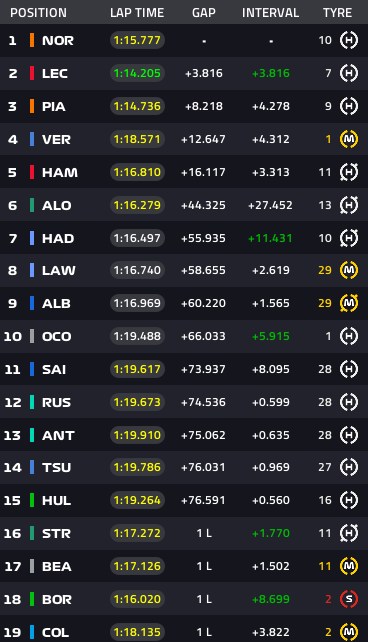Select the LAP TIME column header
Screen dimensions: 368x642
(x=137, y=13)
